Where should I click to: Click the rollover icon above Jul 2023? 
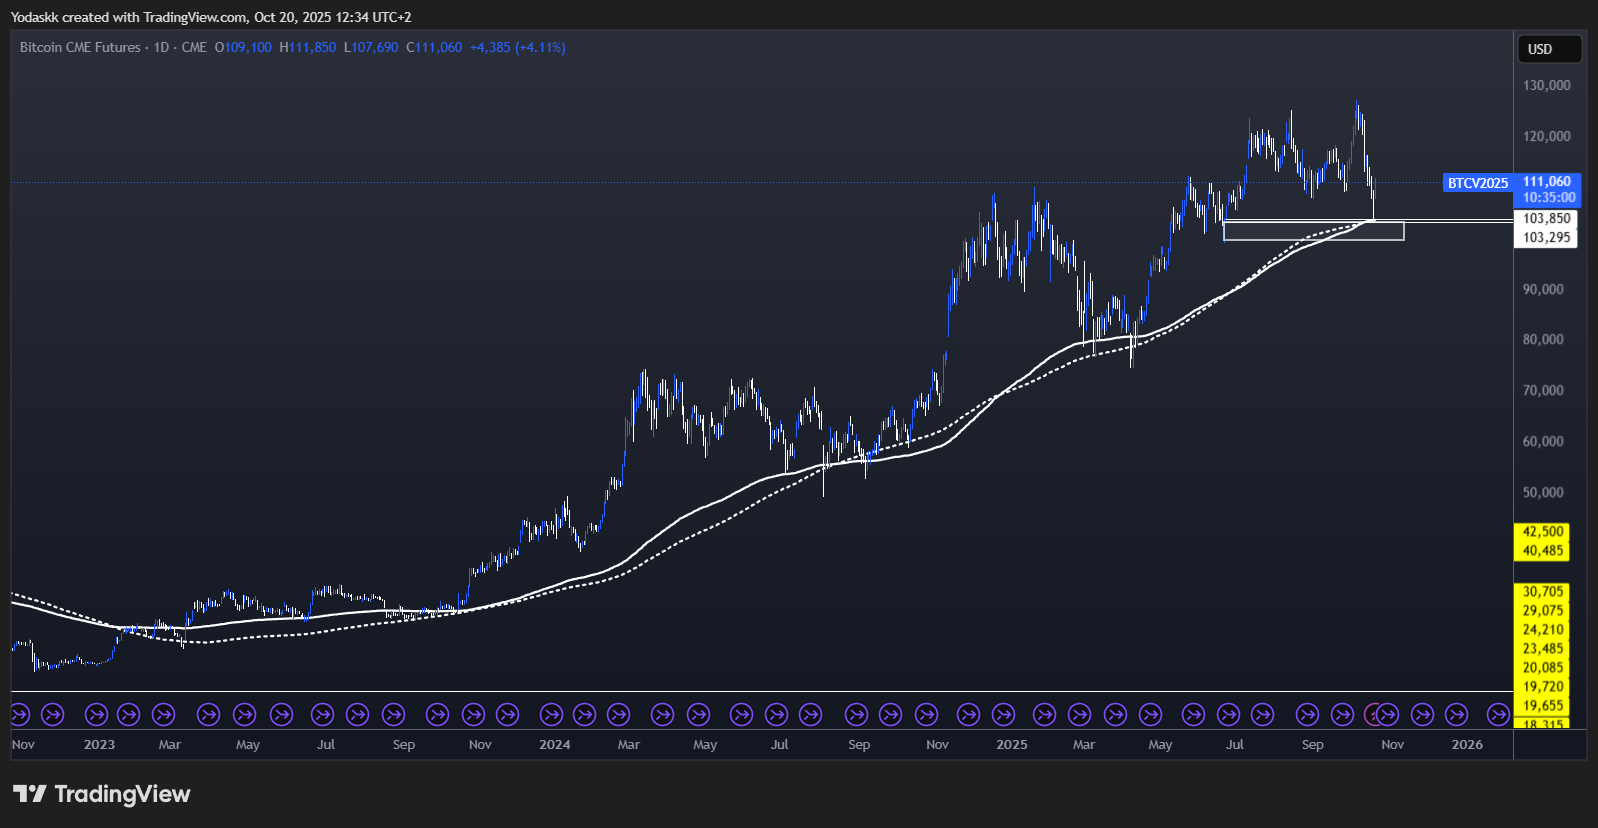[322, 715]
